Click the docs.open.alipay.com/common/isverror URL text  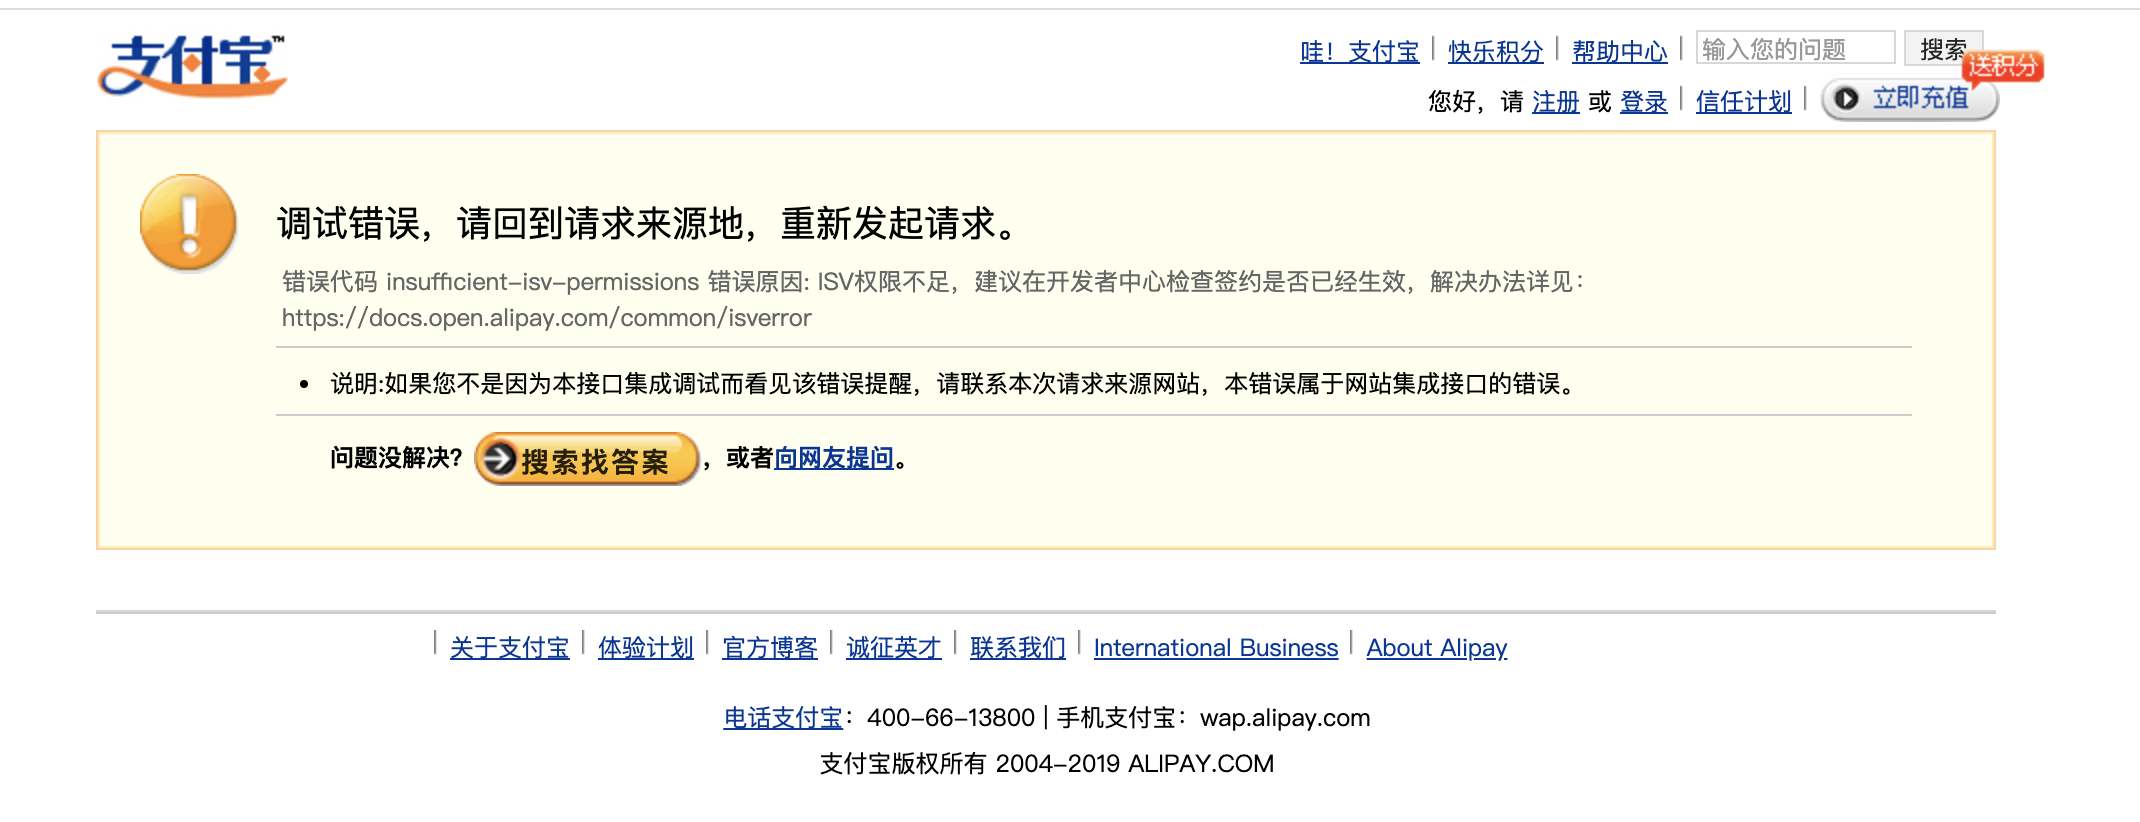546,318
